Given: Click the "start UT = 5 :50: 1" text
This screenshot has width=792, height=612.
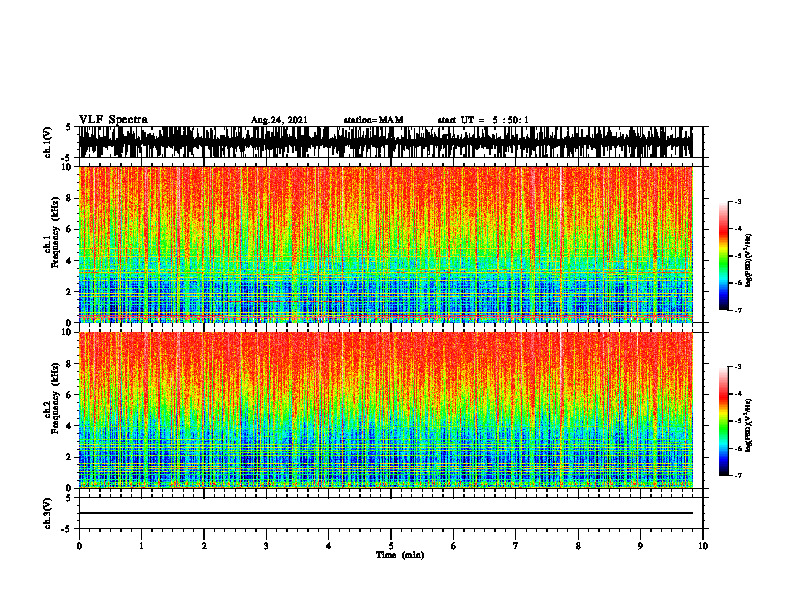Looking at the screenshot, I should click(483, 120).
